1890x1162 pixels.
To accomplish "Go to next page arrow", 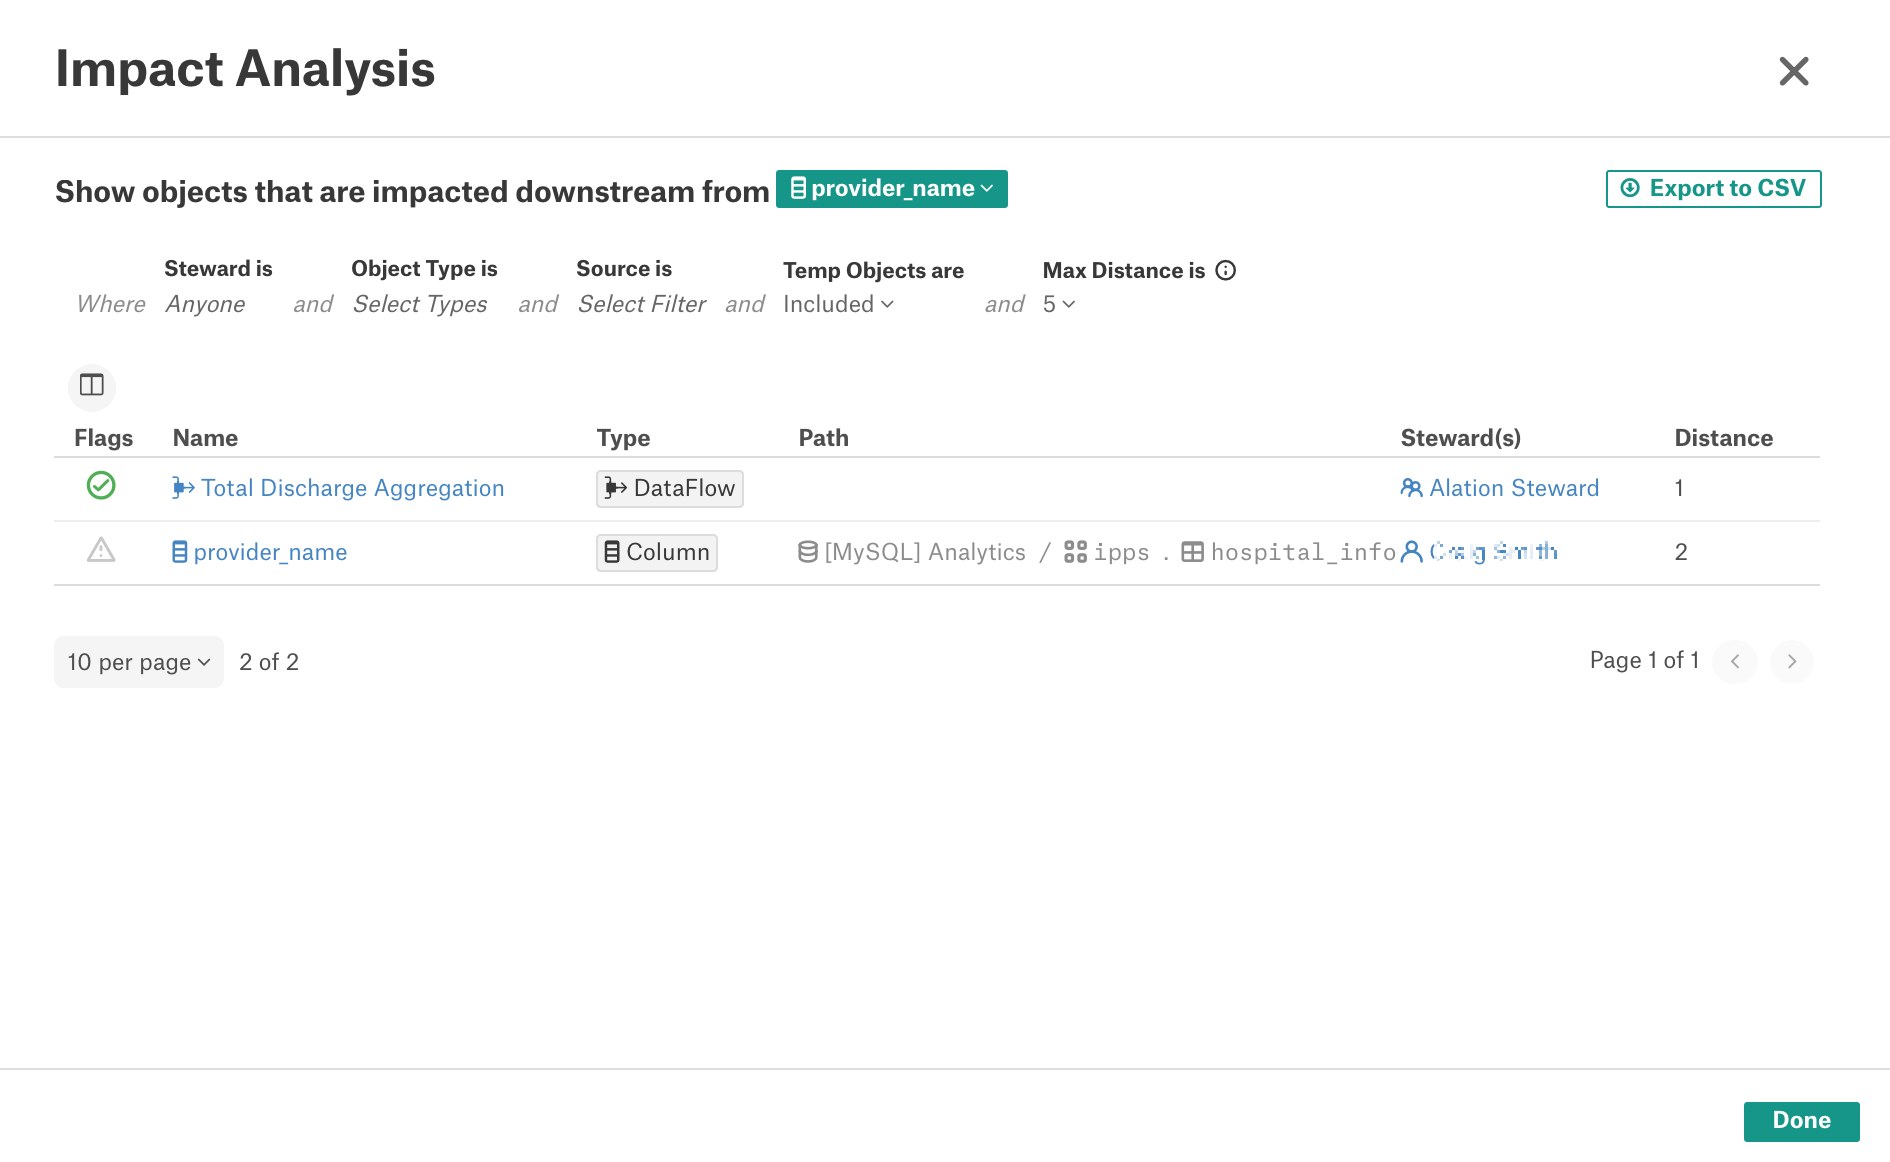I will click(x=1792, y=661).
